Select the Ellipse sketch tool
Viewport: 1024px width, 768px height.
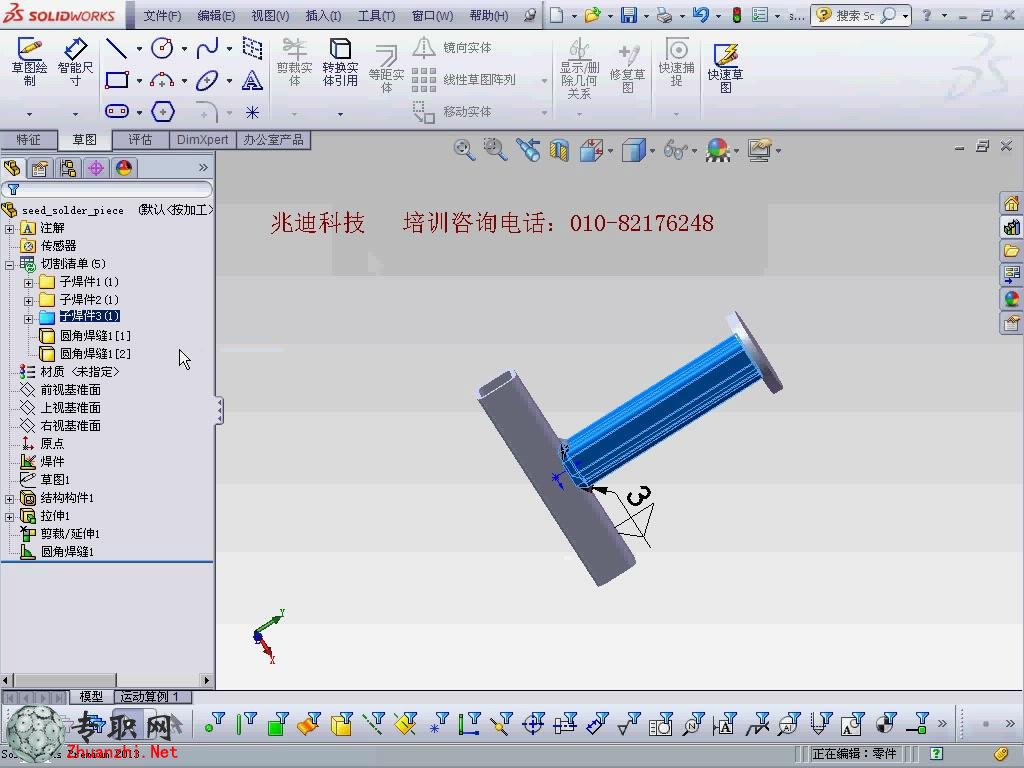[207, 80]
